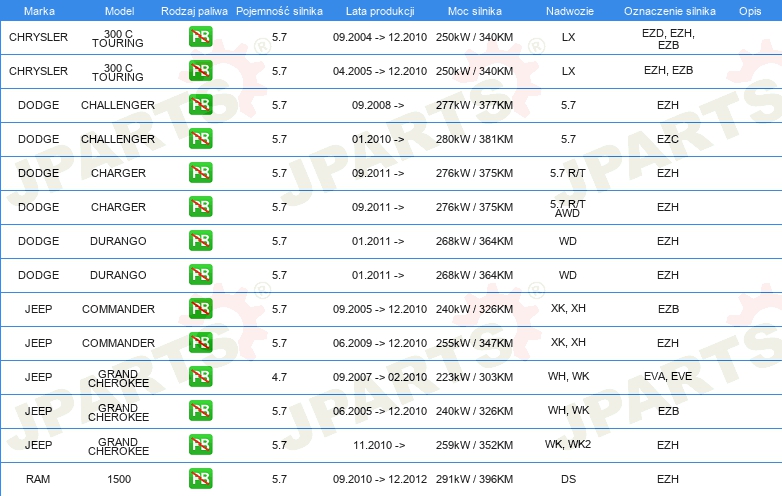Click the fuel icon for the Grand Cherokee 4.7
The image size is (782, 496).
click(200, 377)
